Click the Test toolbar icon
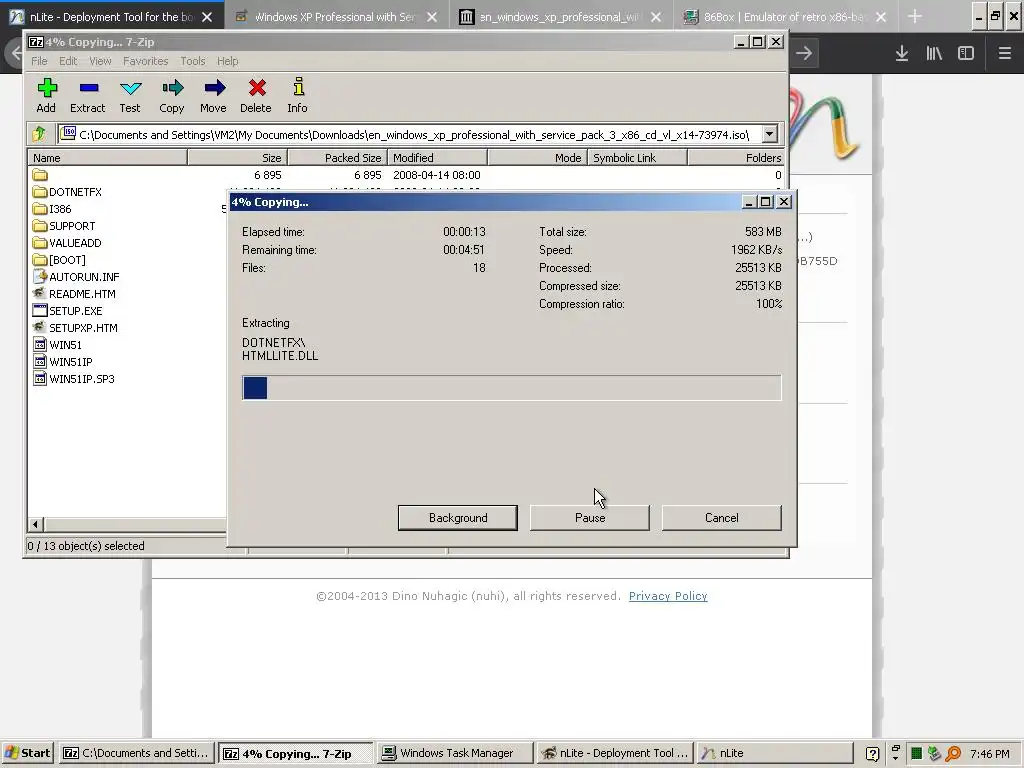The width and height of the screenshot is (1024, 768). [131, 88]
